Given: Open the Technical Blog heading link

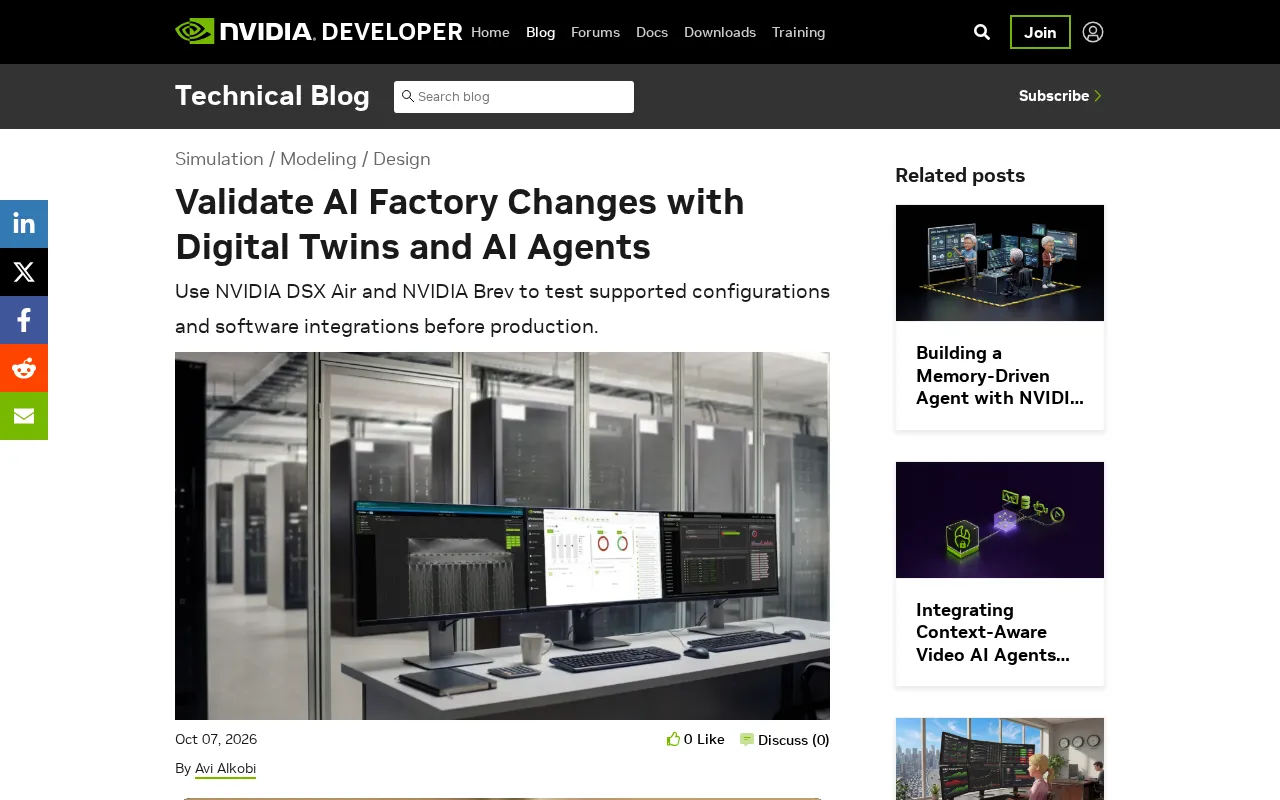Looking at the screenshot, I should 272,96.
